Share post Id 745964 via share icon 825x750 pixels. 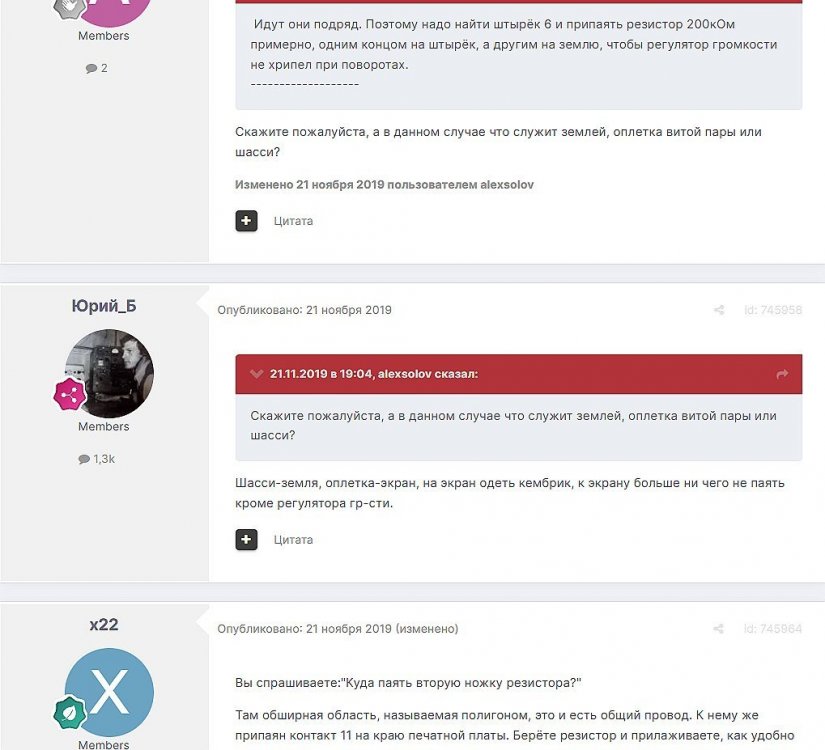pos(719,628)
